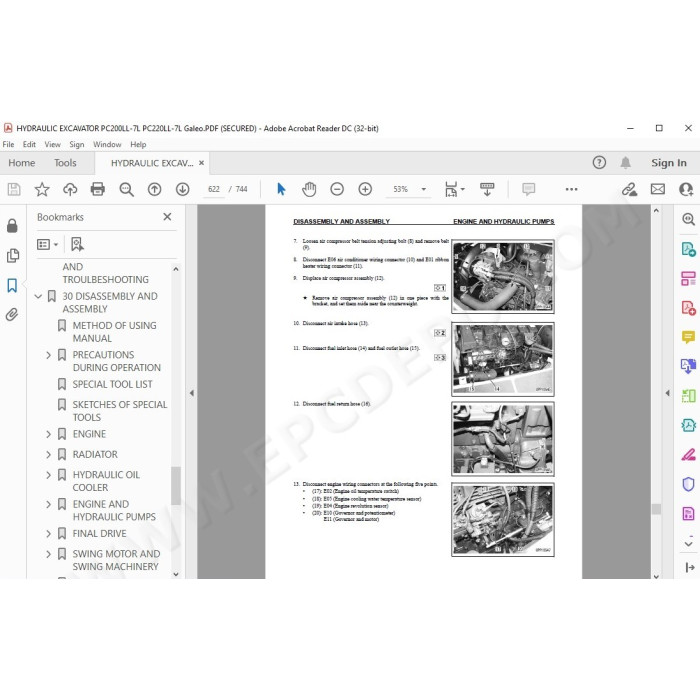The image size is (700, 700).
Task: Open the search tool in right pane
Action: [688, 219]
